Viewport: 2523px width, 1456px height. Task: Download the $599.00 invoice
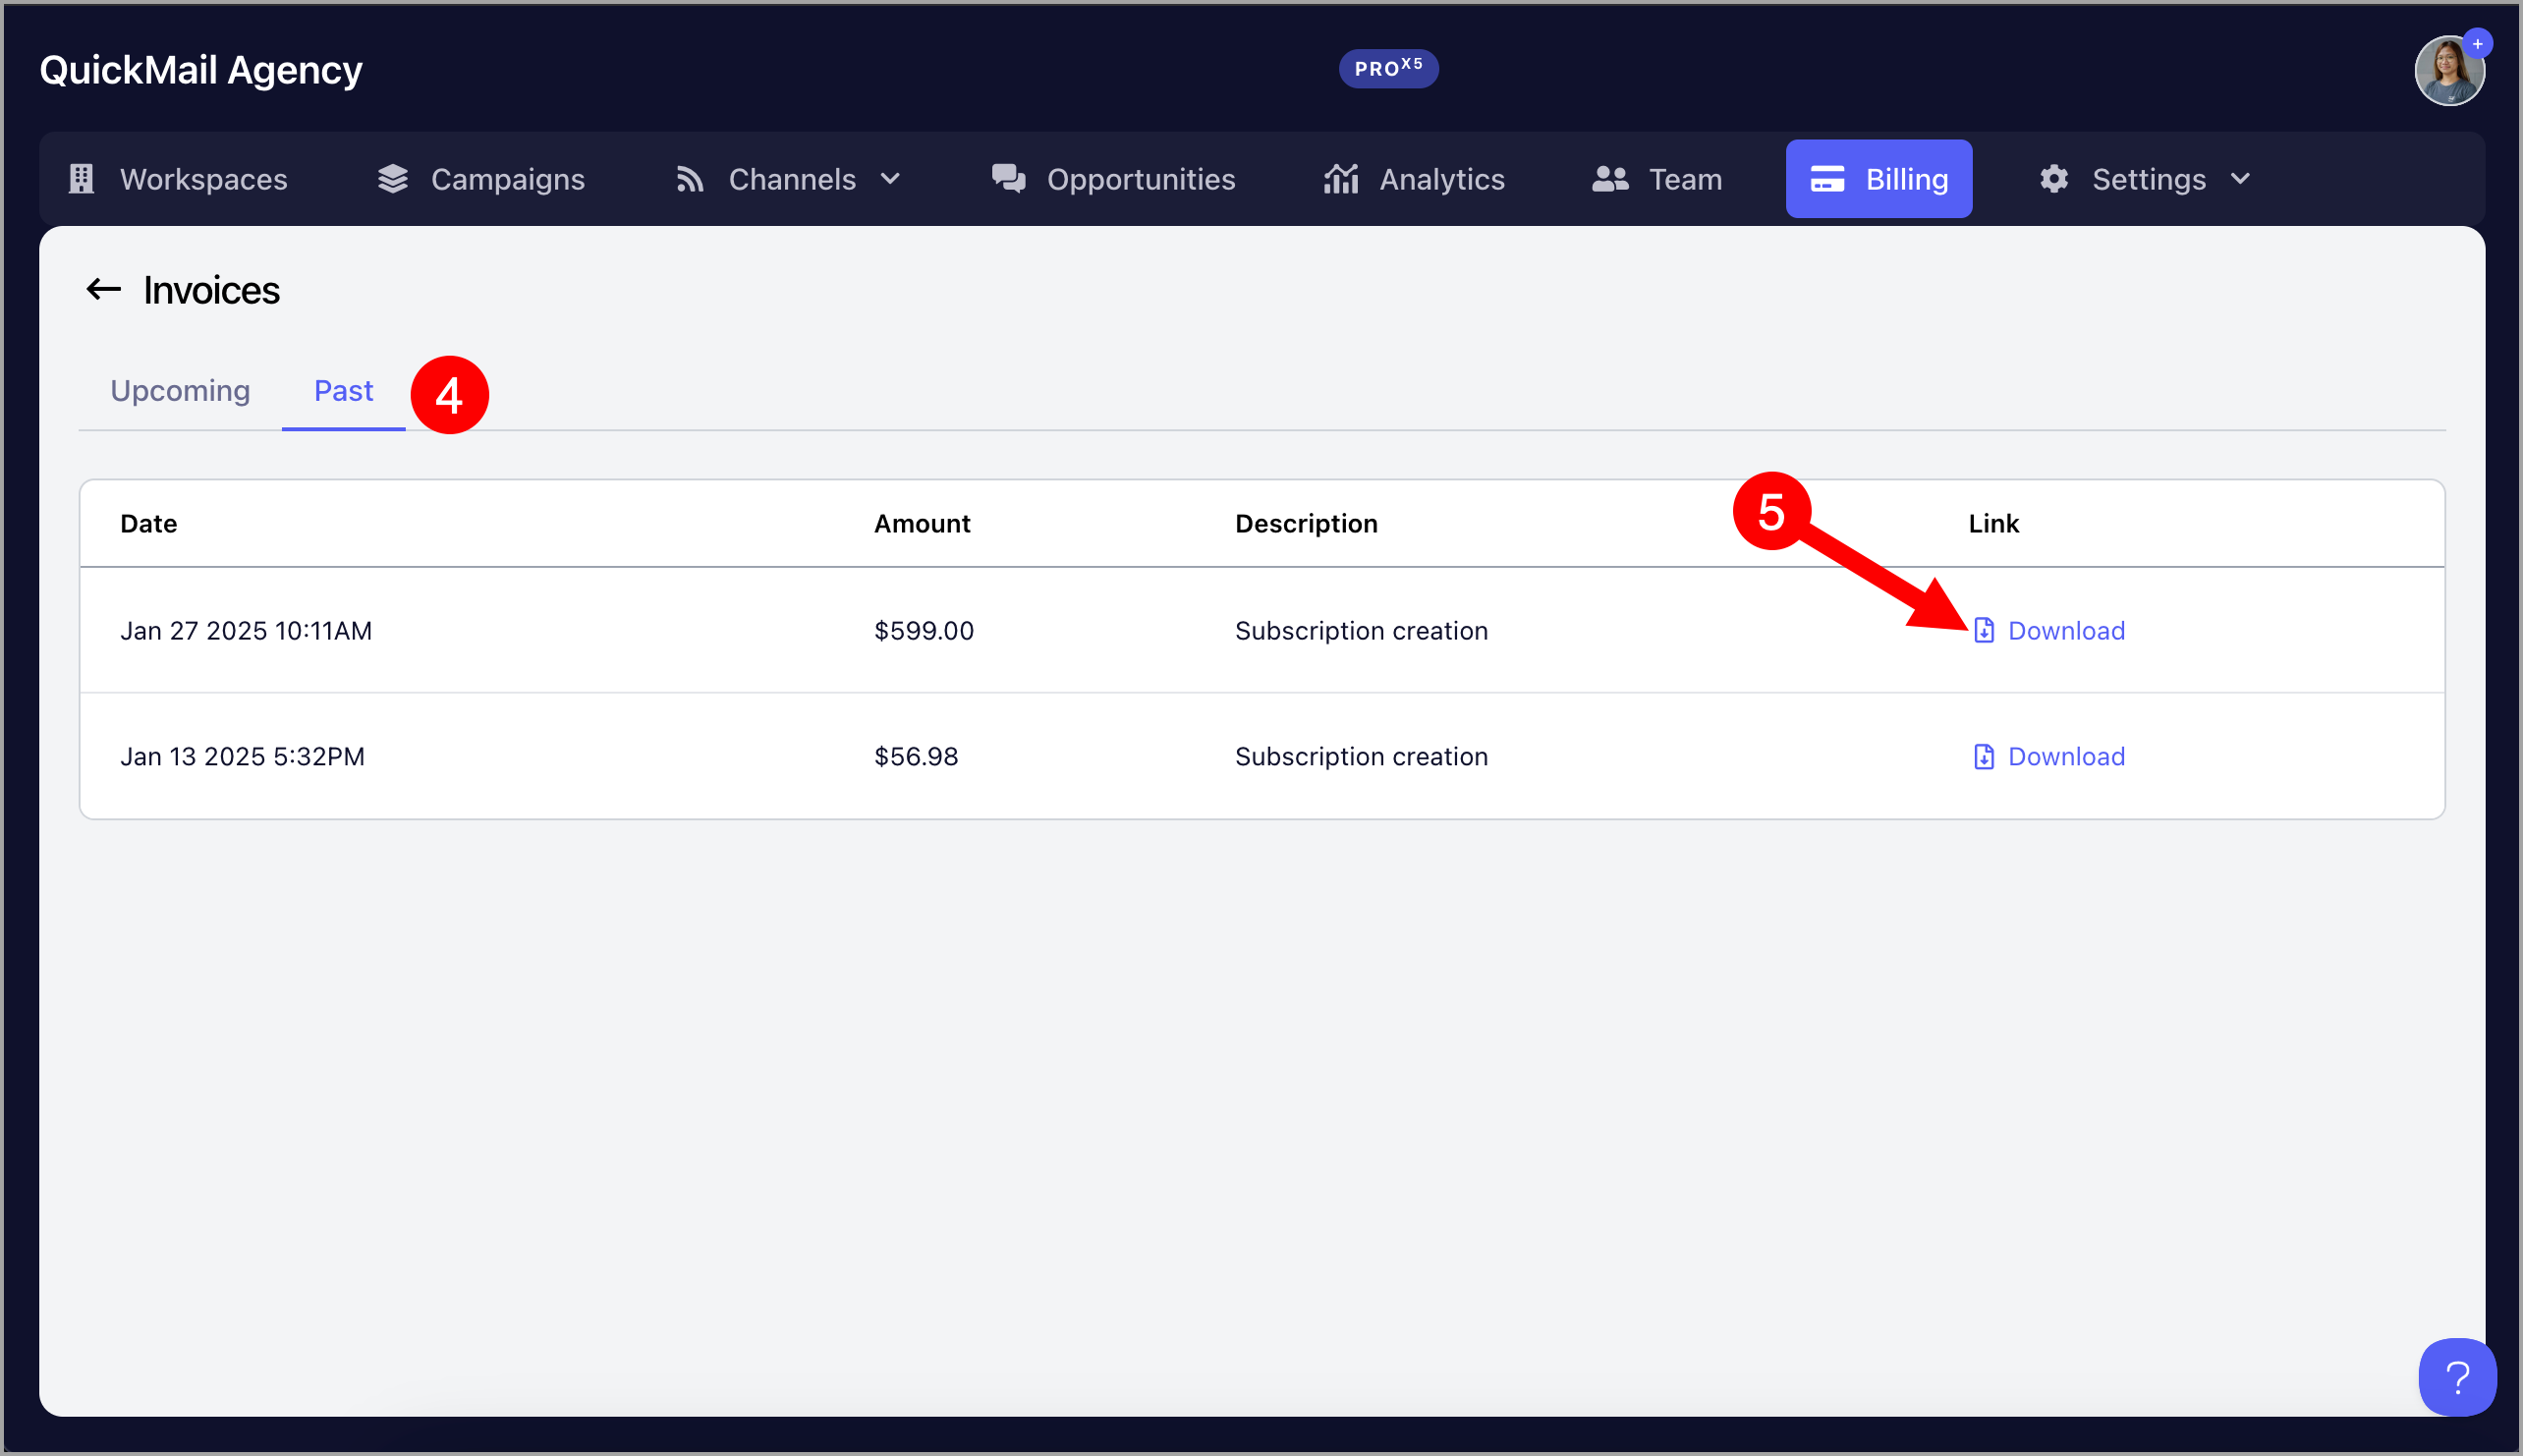tap(2048, 630)
